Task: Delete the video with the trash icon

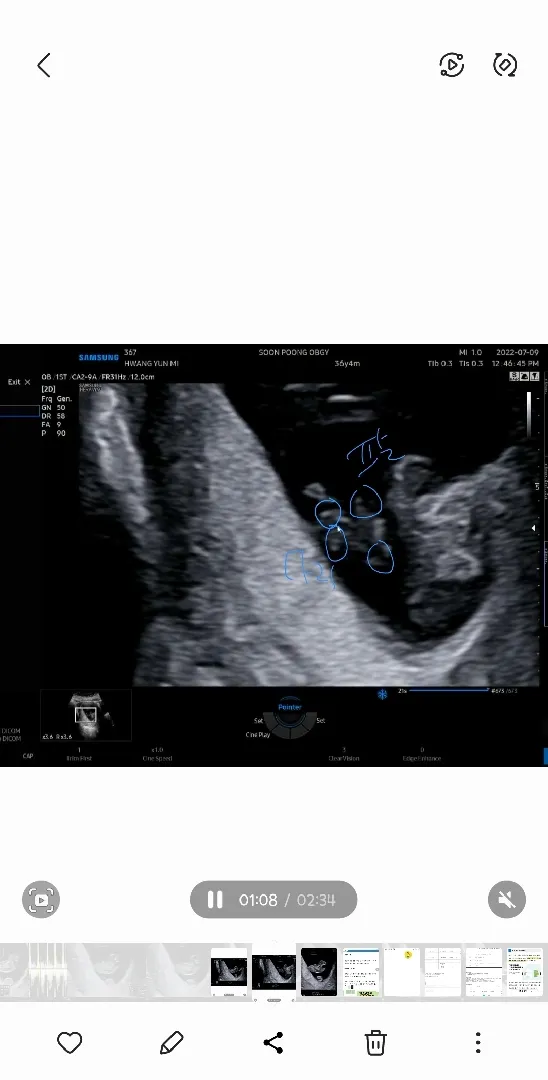Action: [375, 1042]
